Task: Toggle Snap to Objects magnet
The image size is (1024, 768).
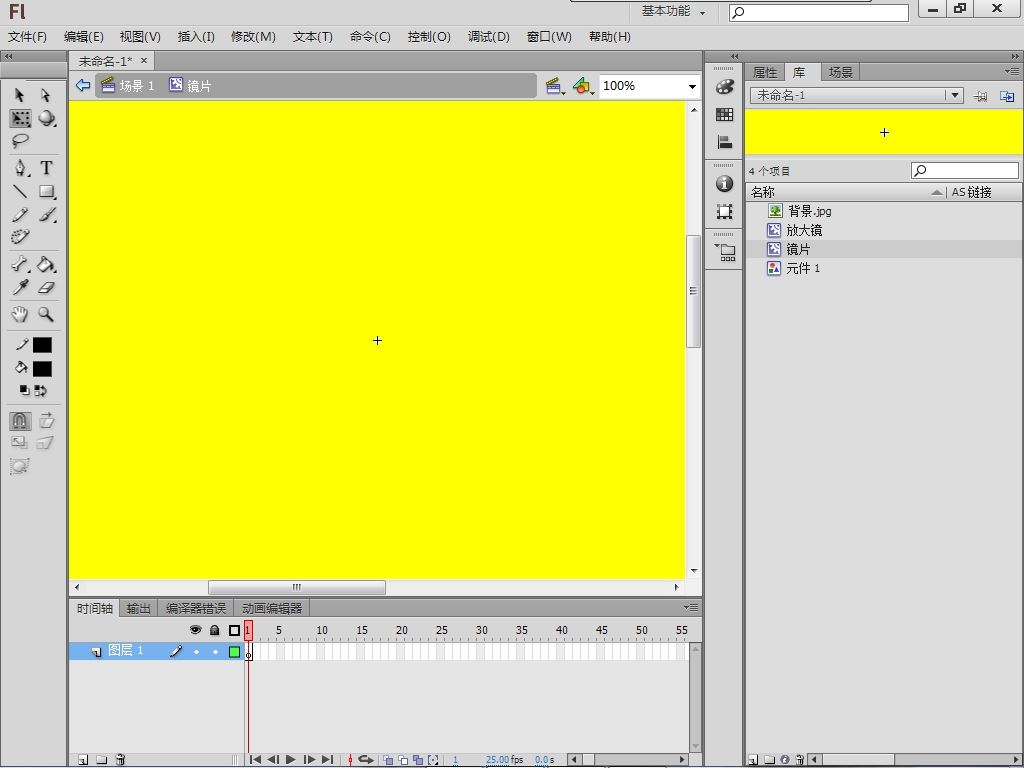Action: tap(20, 421)
